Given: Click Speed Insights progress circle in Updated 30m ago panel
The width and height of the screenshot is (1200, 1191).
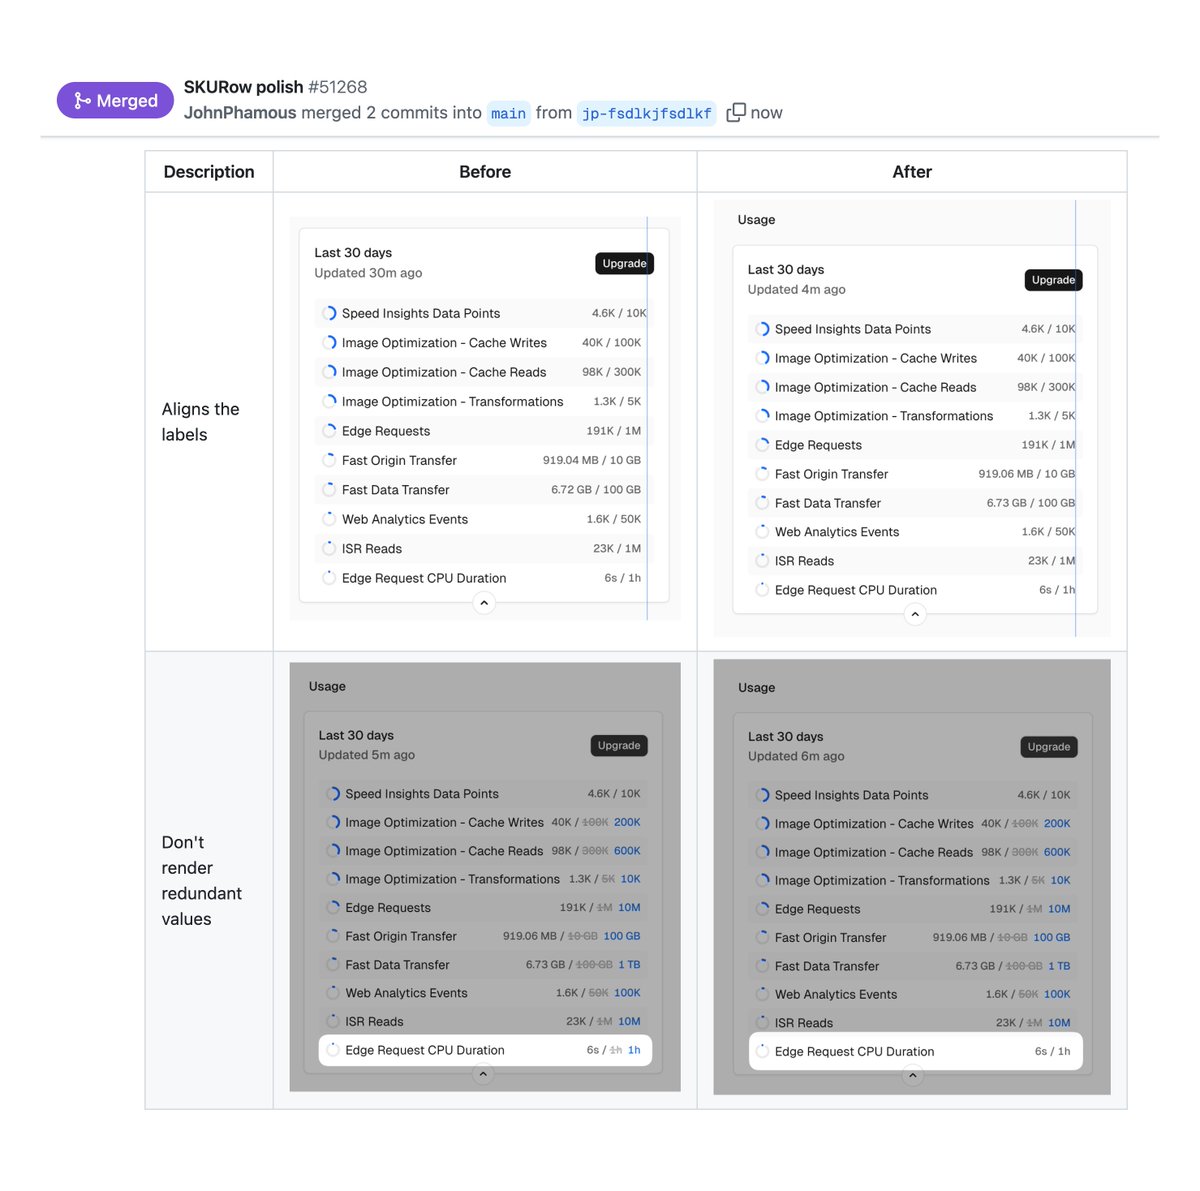Looking at the screenshot, I should pos(329,313).
